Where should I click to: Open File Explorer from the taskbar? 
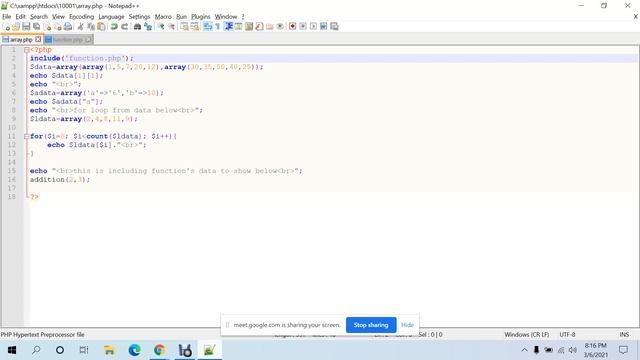point(109,350)
